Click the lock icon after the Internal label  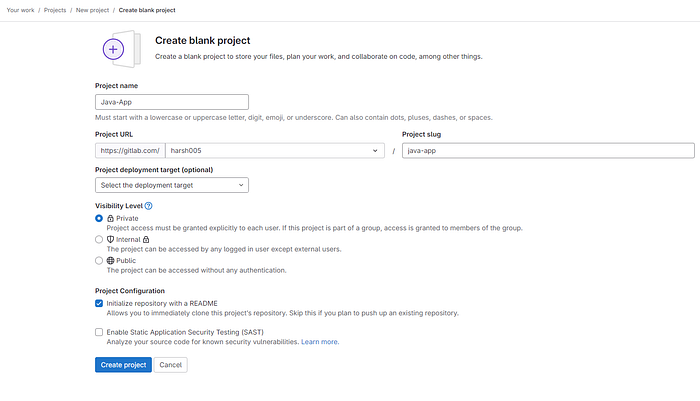point(146,239)
